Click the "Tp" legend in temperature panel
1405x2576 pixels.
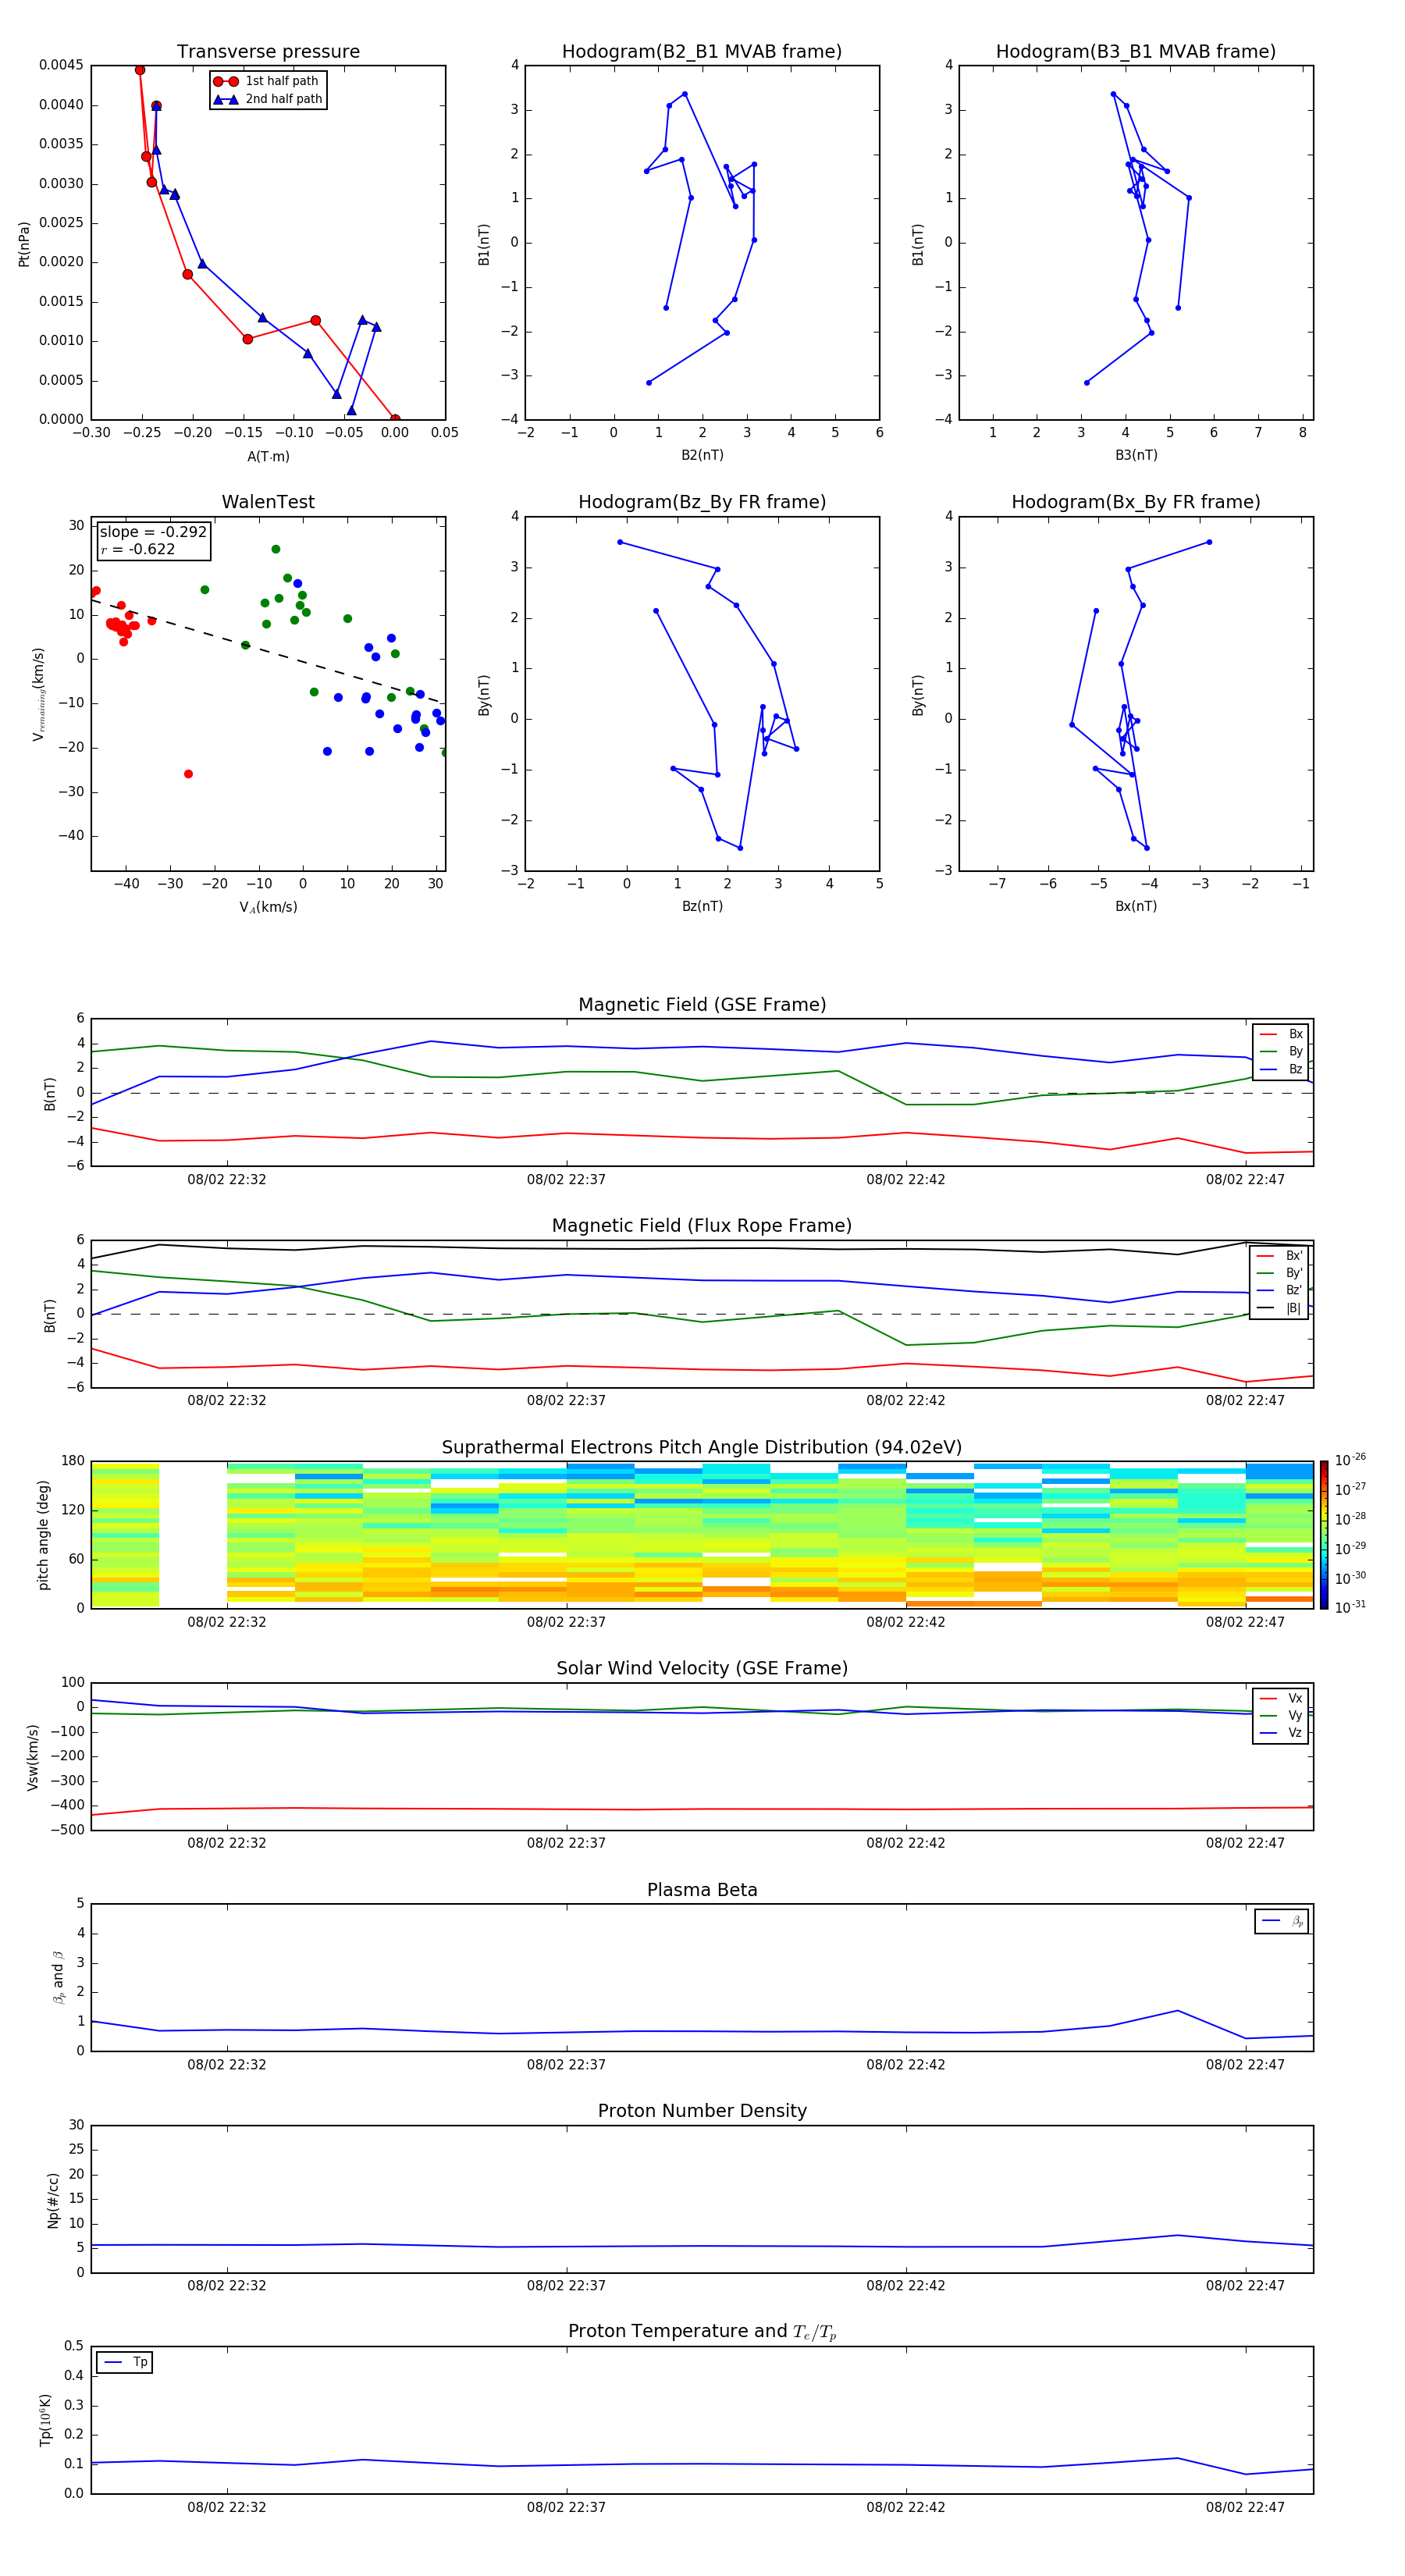click(x=124, y=2363)
